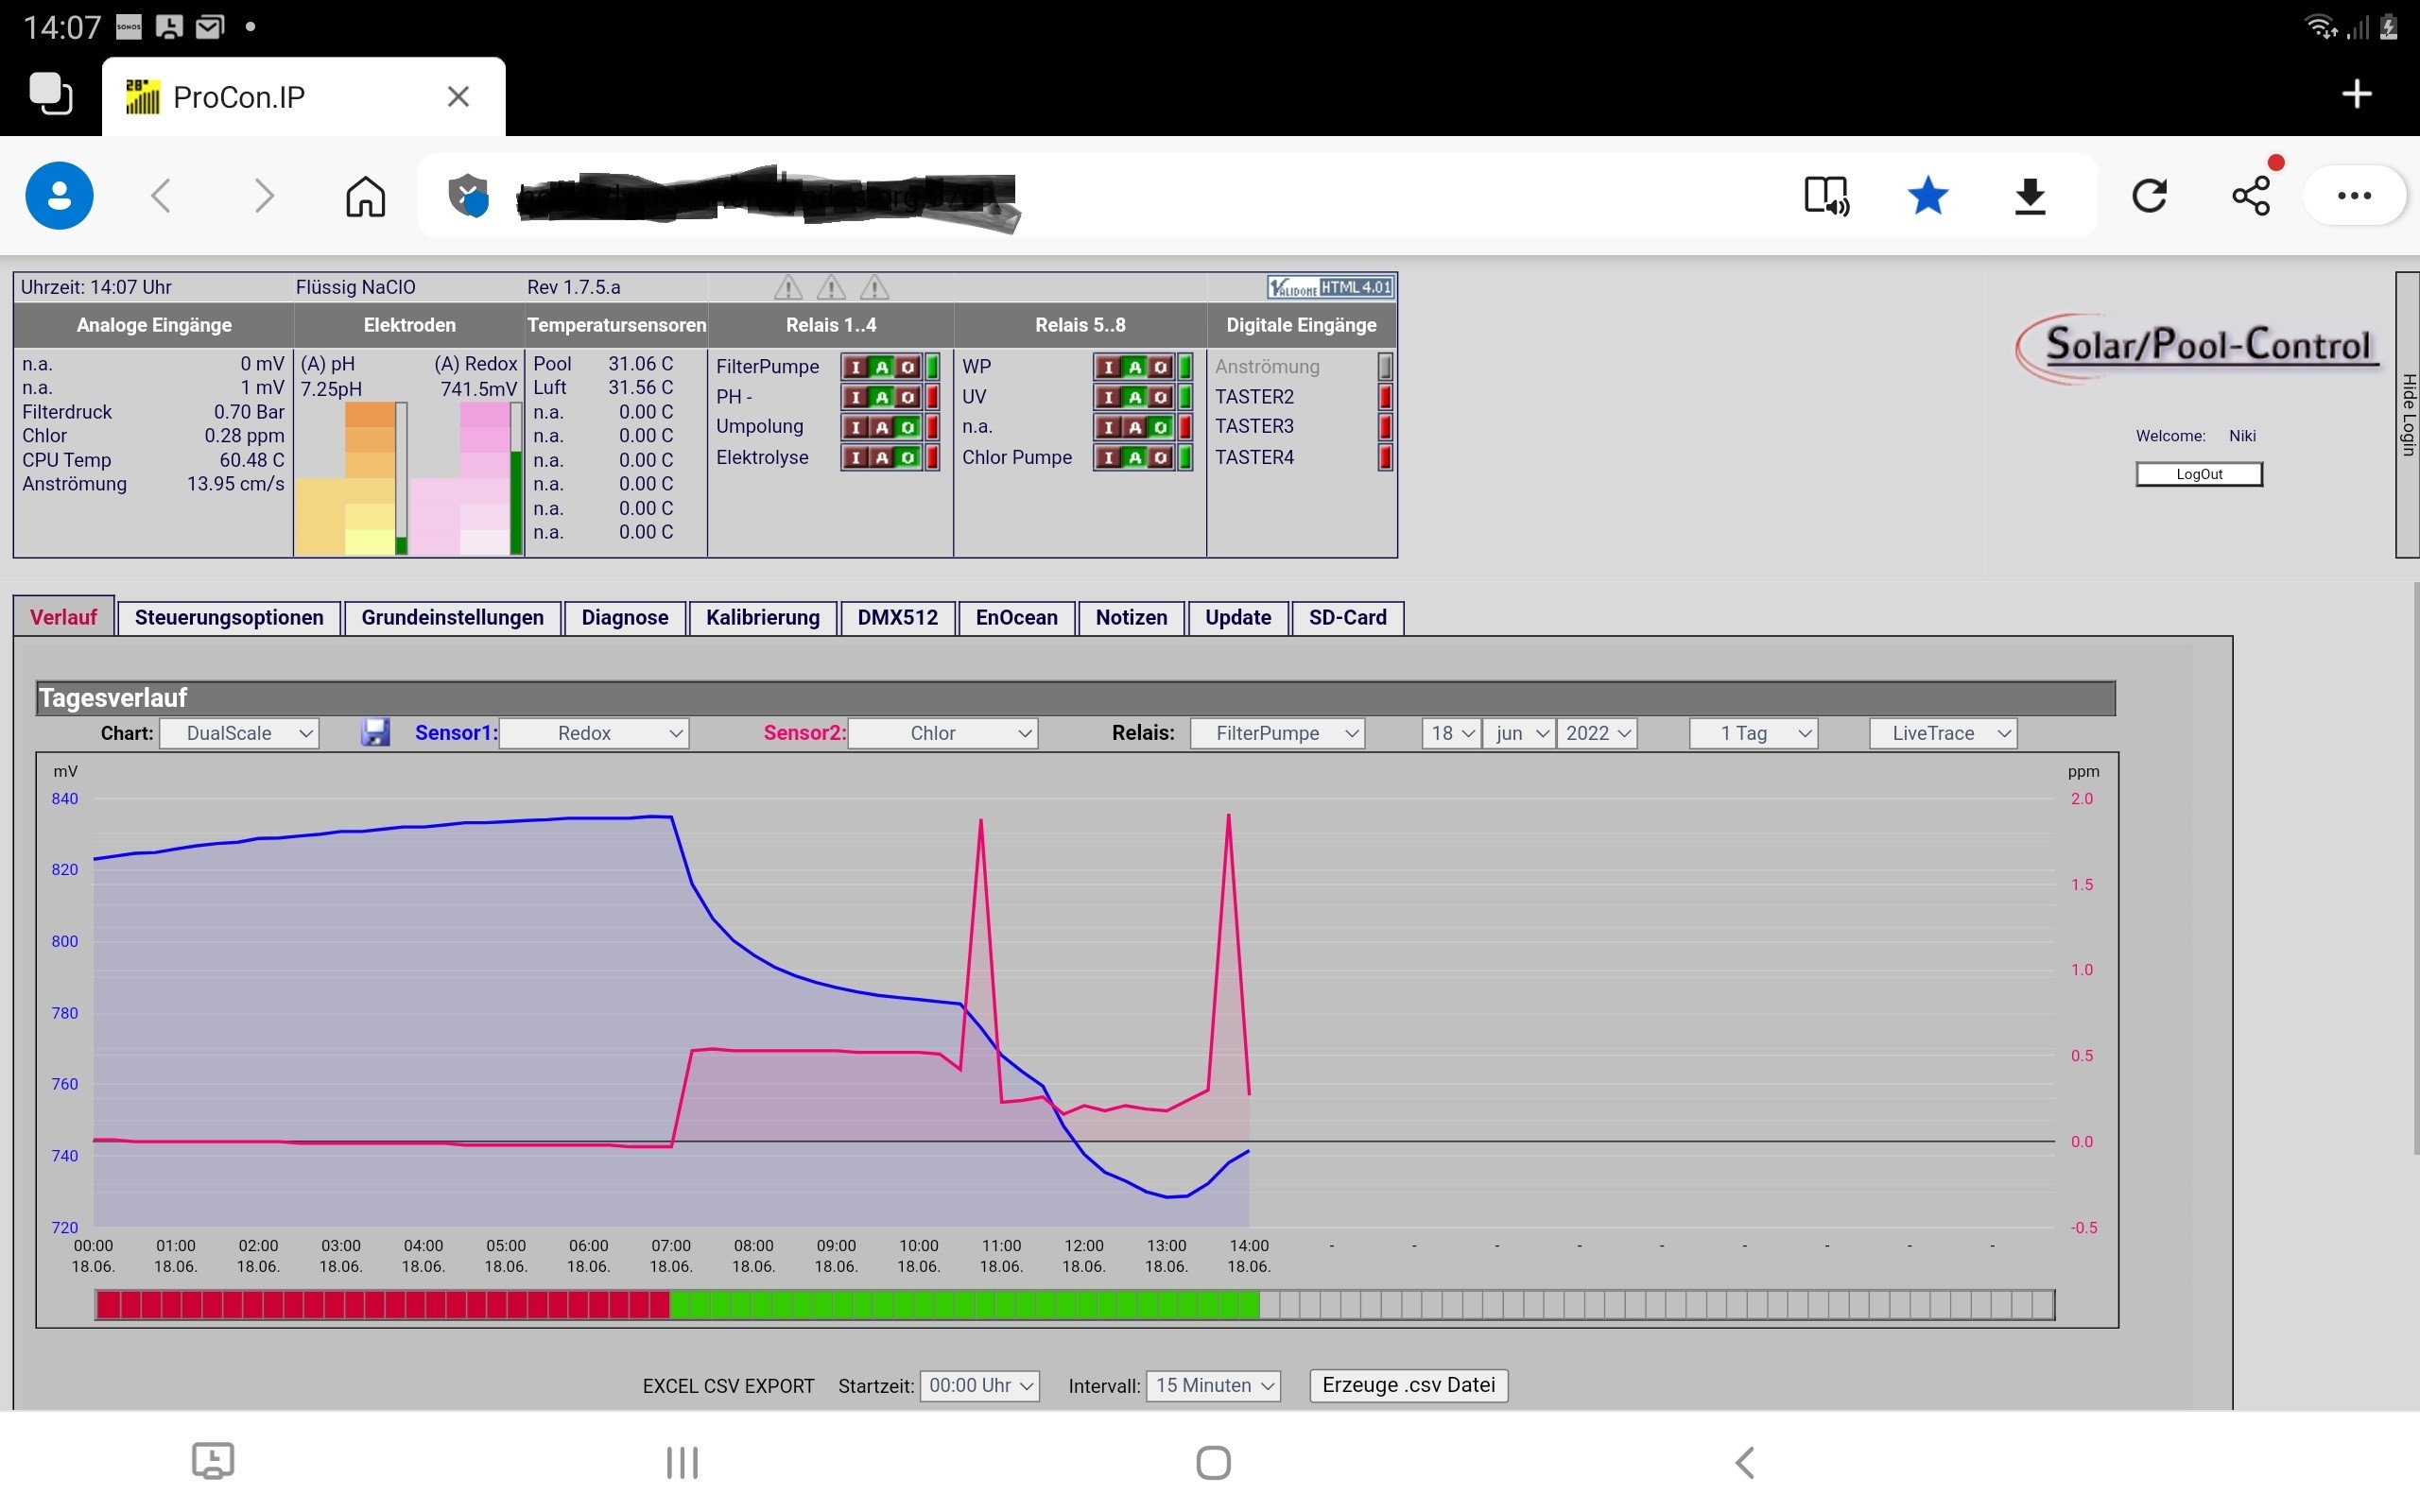Viewport: 2420px width, 1512px height.
Task: Reload the ProCon.IP page
Action: tap(2149, 195)
